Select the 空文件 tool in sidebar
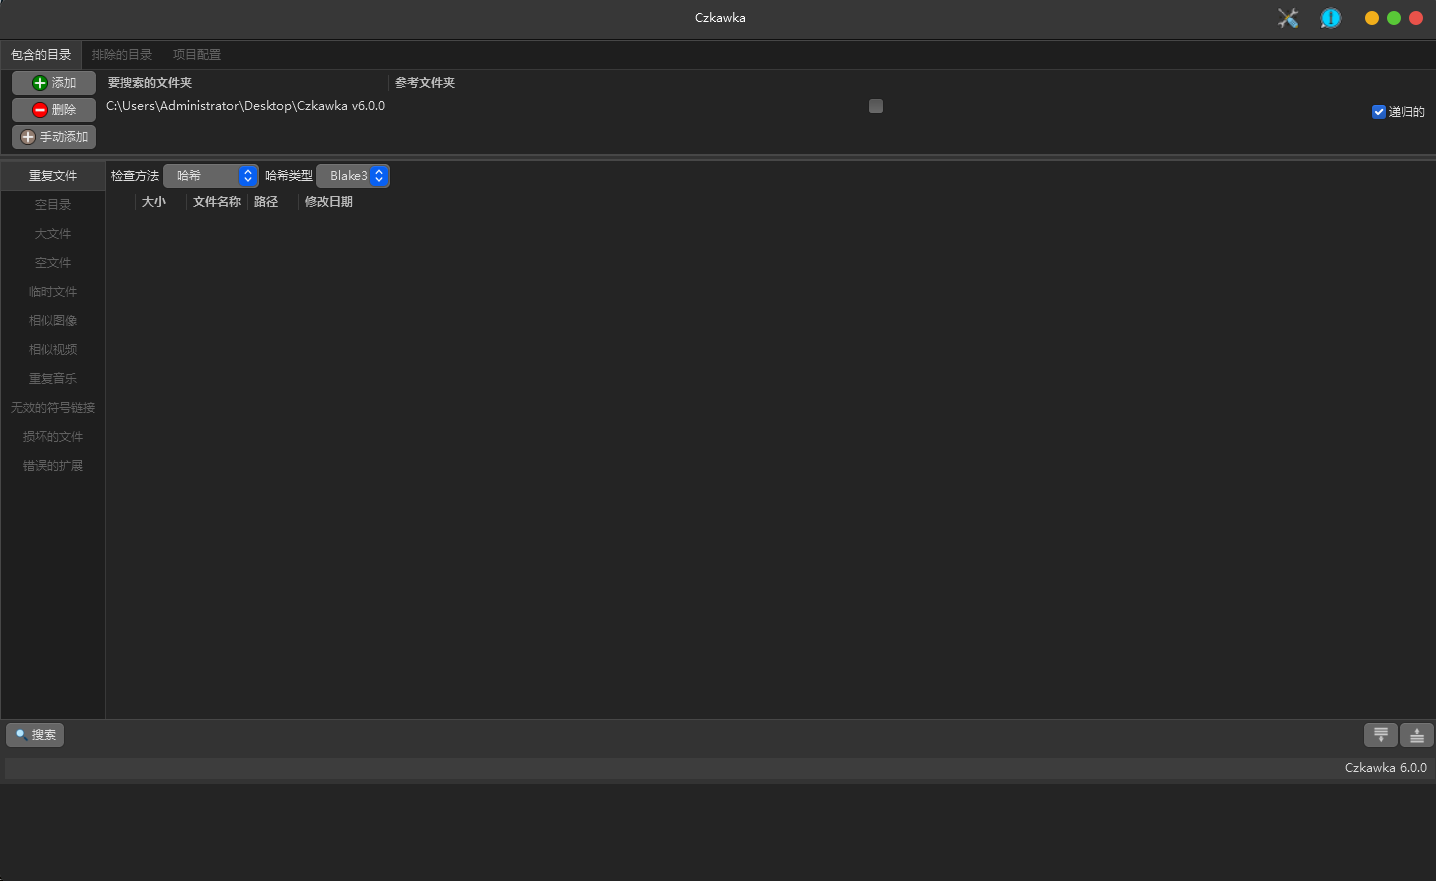The width and height of the screenshot is (1436, 881). [x=53, y=263]
